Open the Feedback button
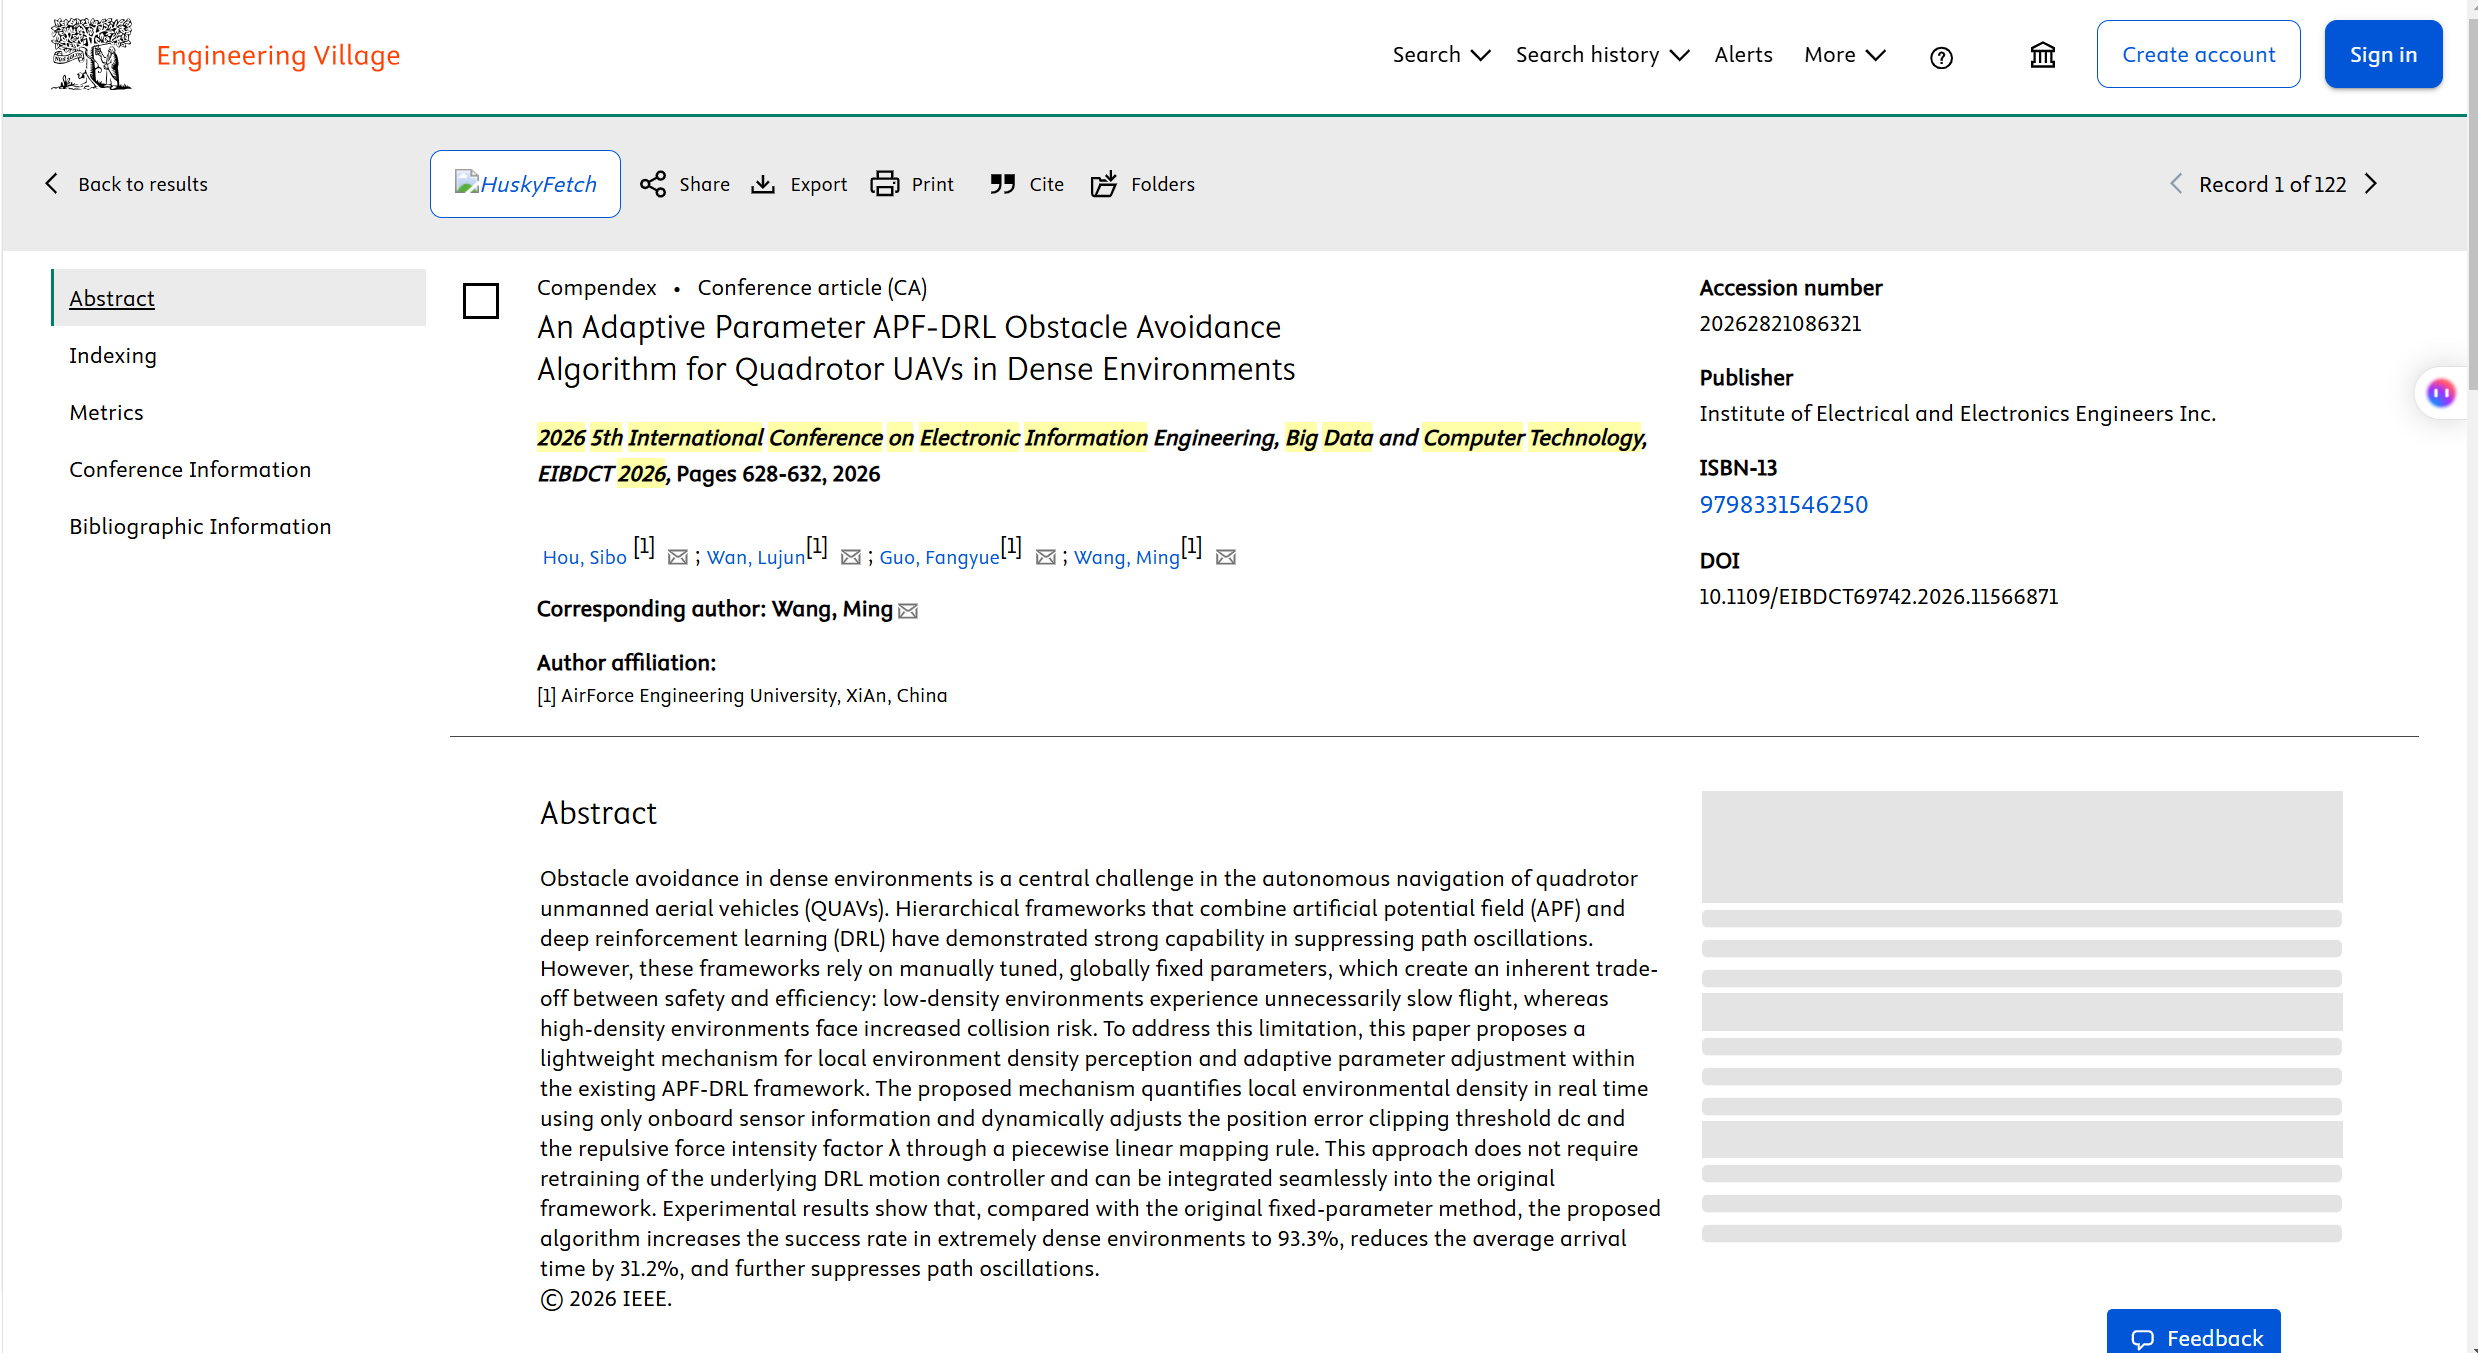The height and width of the screenshot is (1353, 2478). 2194,1333
